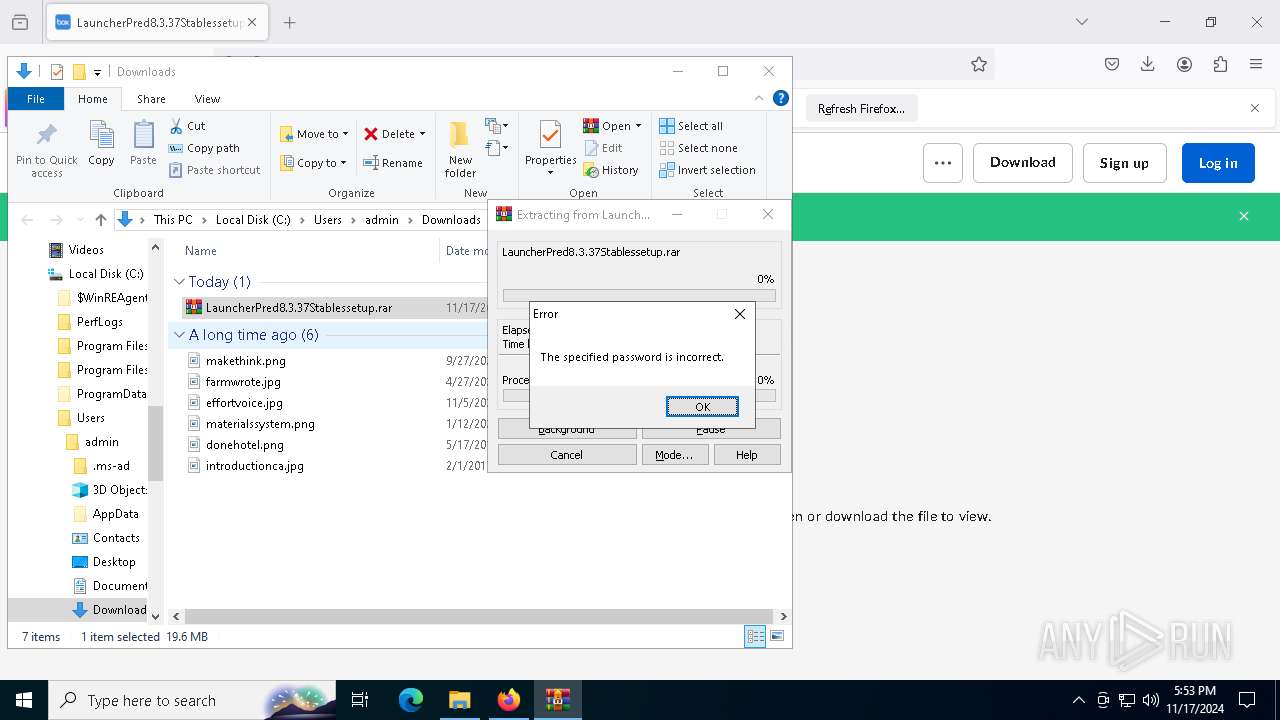Click Cancel in the WinRAR extraction window
This screenshot has width=1280, height=720.
[567, 454]
